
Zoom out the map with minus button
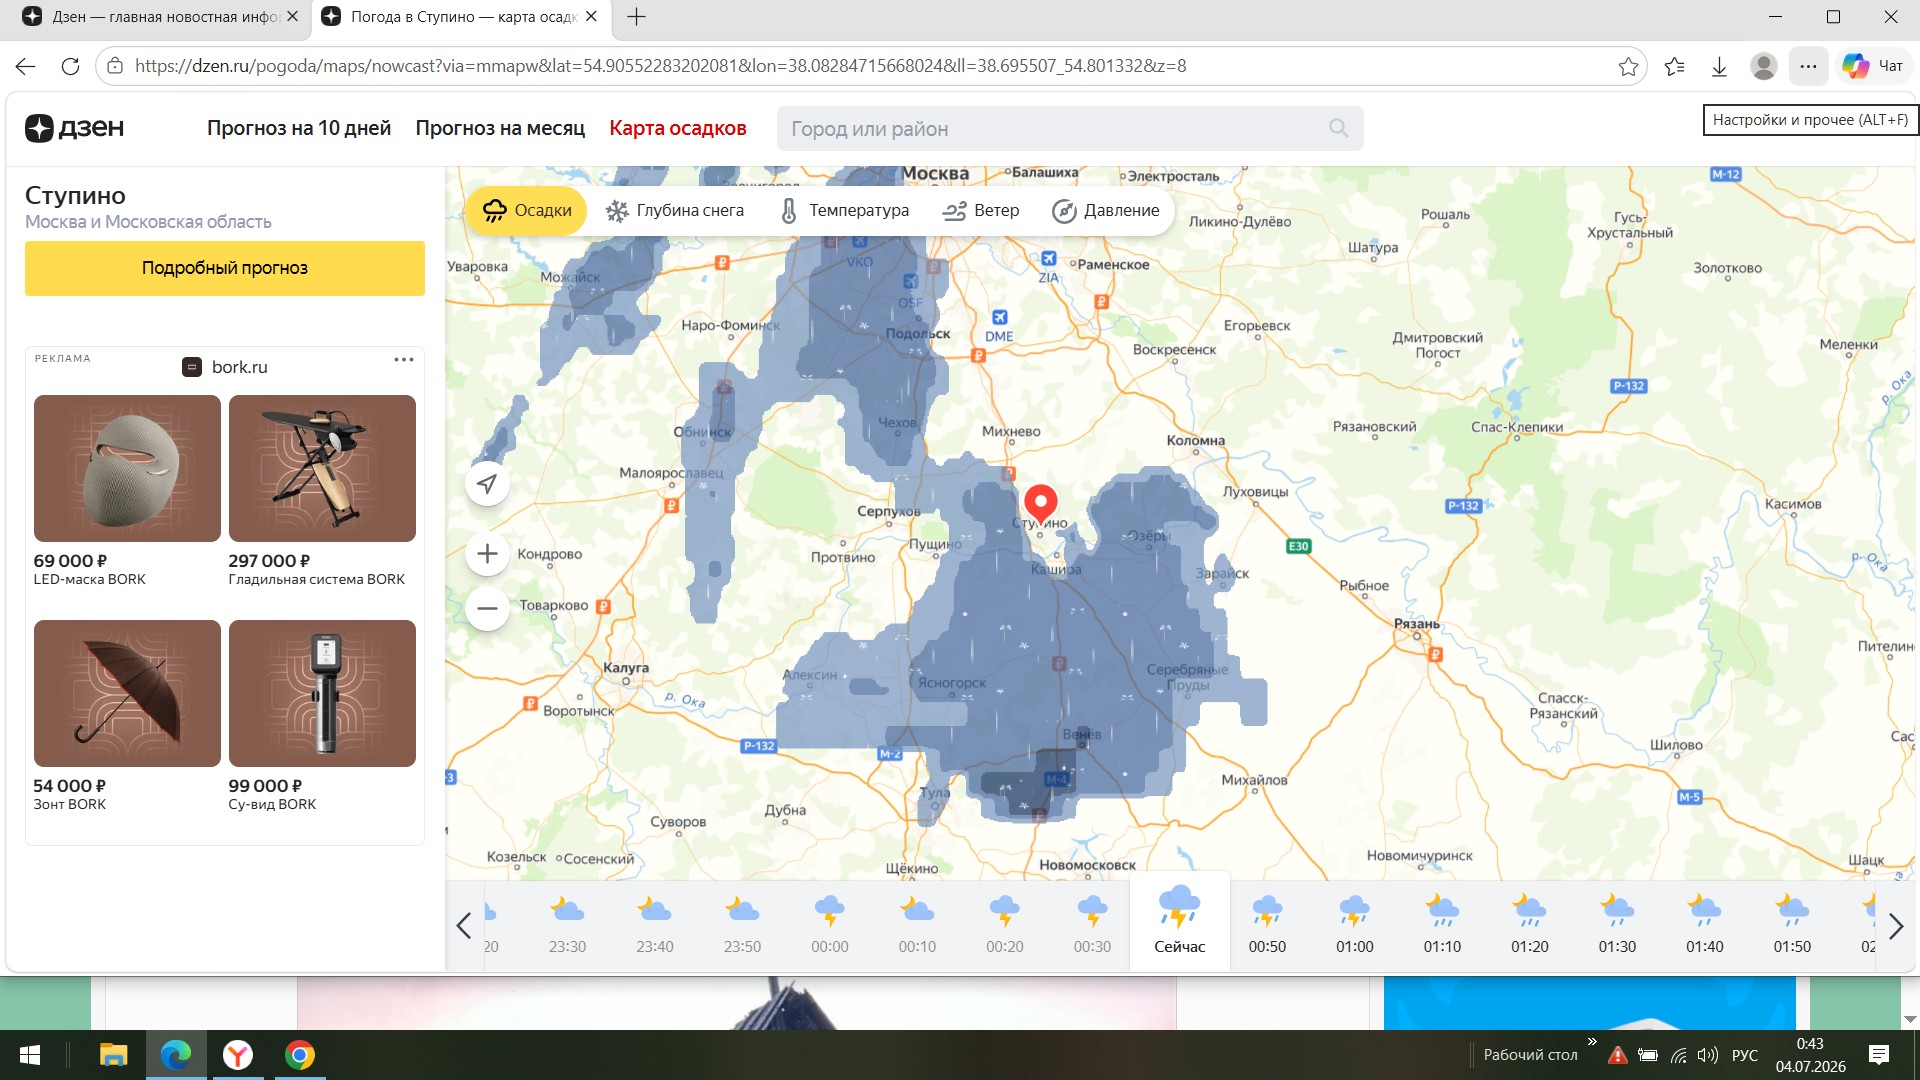[x=487, y=608]
